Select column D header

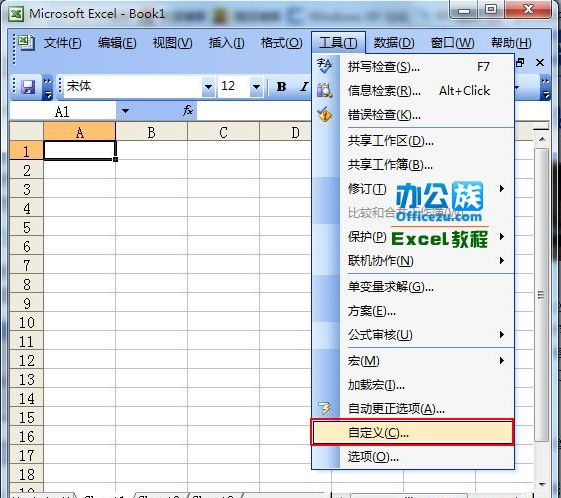pos(286,132)
